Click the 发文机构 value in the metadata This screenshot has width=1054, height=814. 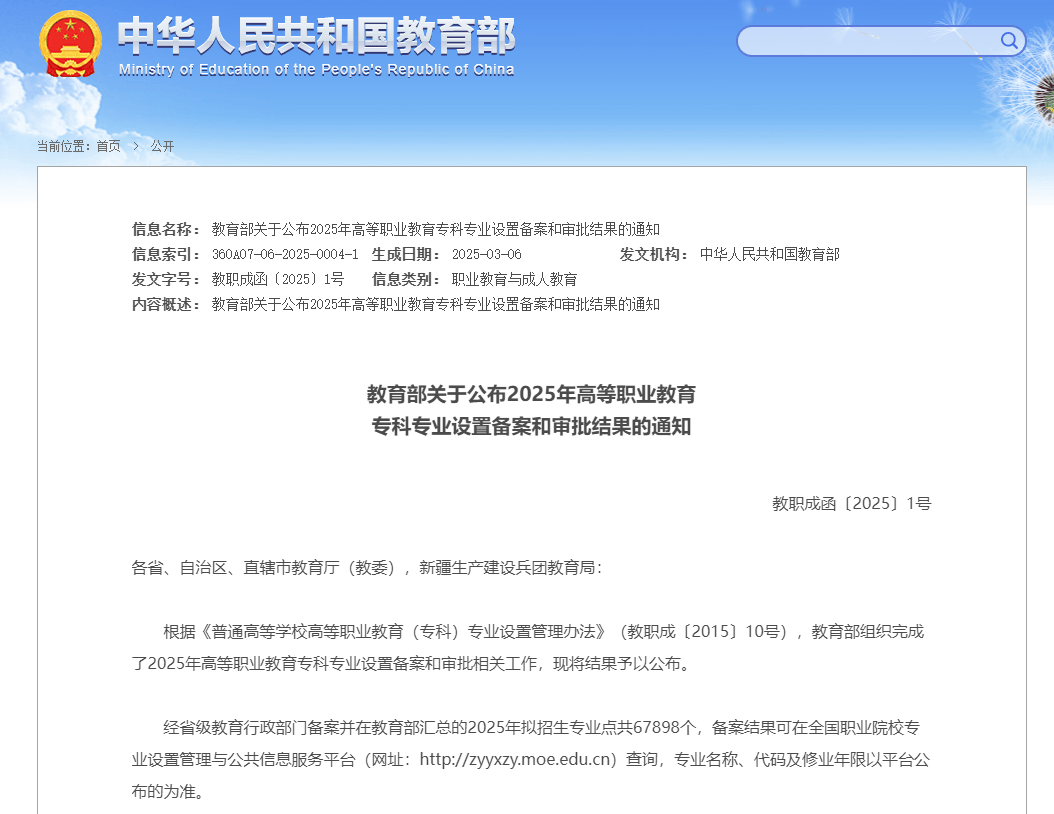point(769,254)
